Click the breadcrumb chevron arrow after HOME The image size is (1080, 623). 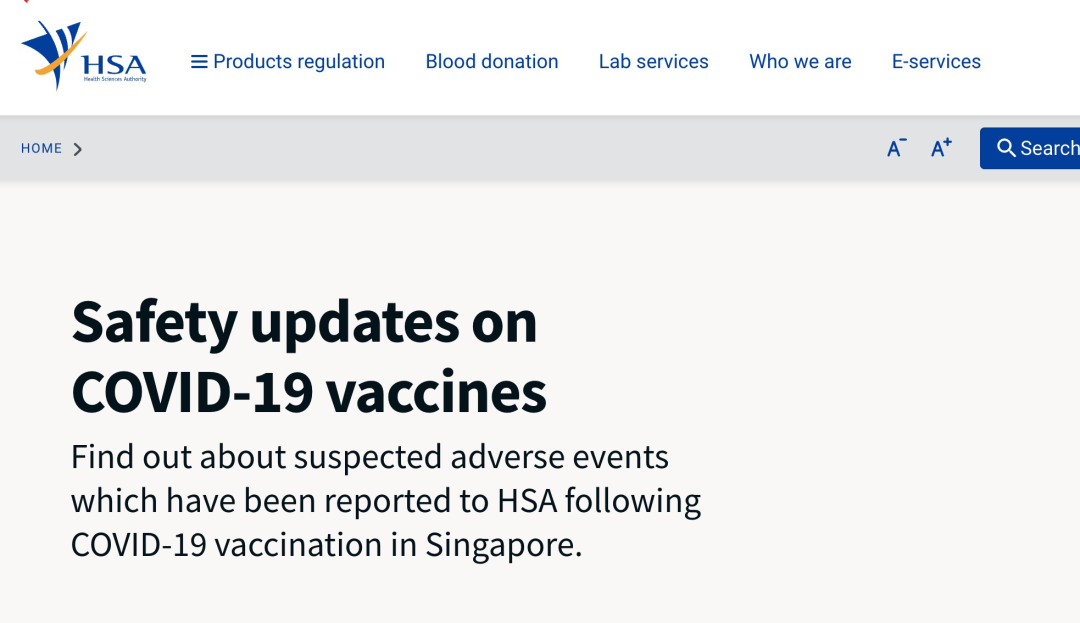tap(78, 149)
